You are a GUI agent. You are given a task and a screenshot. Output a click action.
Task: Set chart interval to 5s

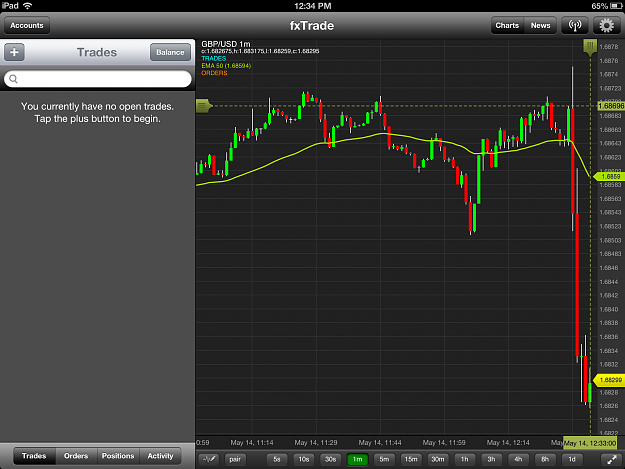point(277,459)
